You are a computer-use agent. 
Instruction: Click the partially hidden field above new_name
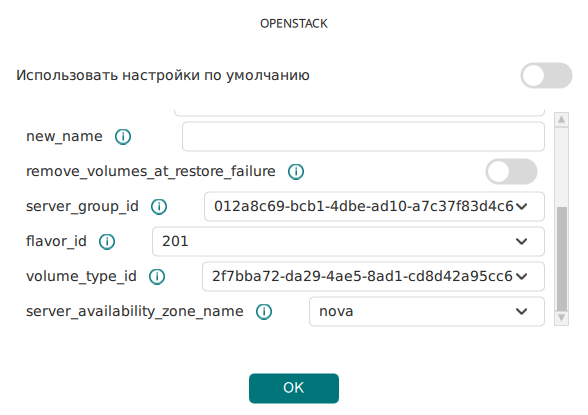point(359,113)
